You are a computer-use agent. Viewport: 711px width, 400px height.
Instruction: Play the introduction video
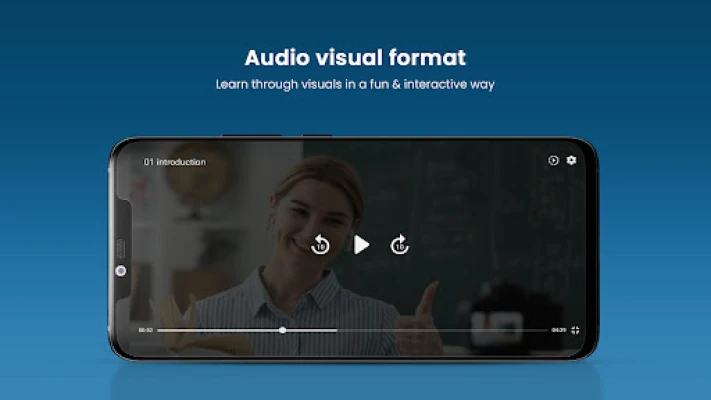coord(361,244)
